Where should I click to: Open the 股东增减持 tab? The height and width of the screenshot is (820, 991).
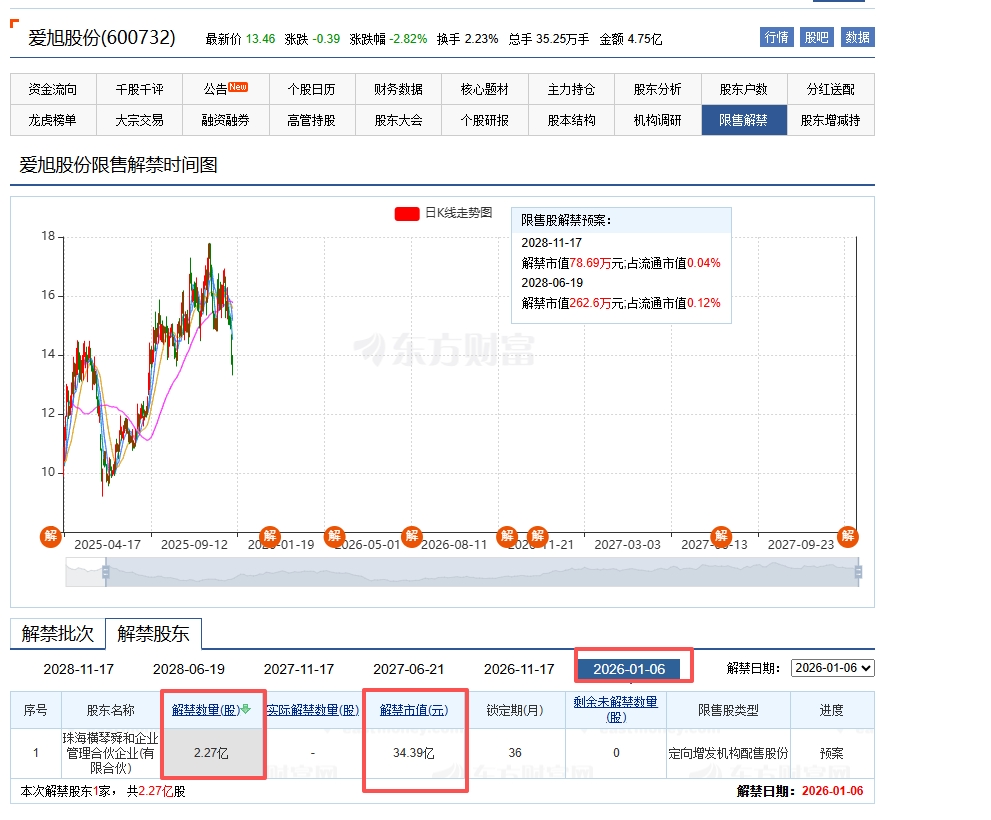click(x=831, y=120)
